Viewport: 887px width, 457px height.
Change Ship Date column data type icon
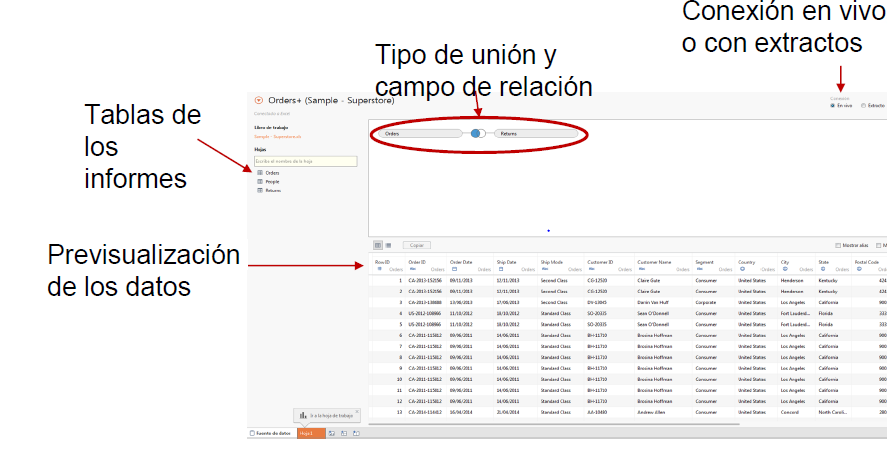501,269
